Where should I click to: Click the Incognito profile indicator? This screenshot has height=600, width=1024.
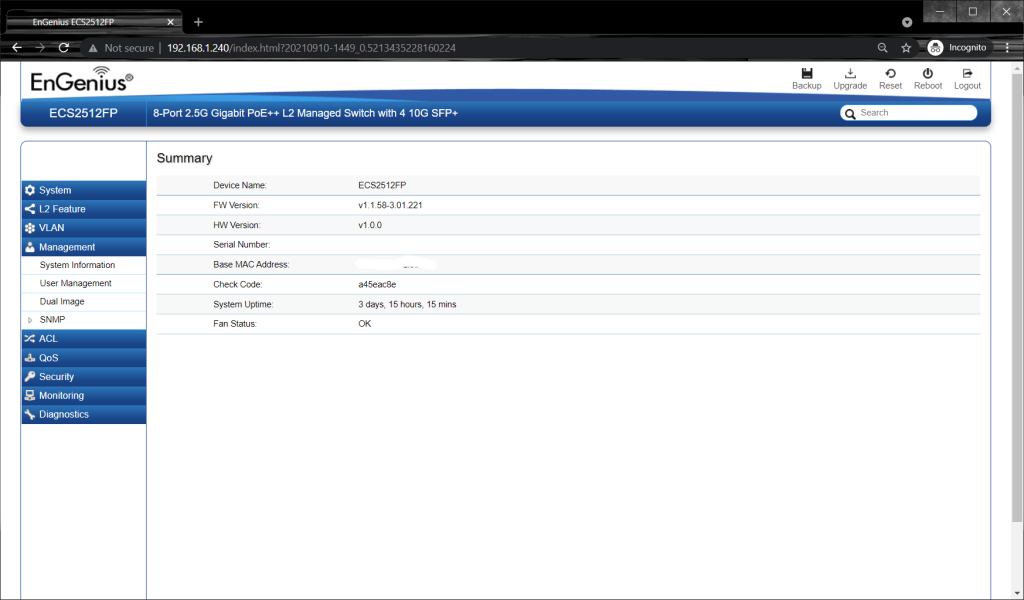tap(957, 48)
